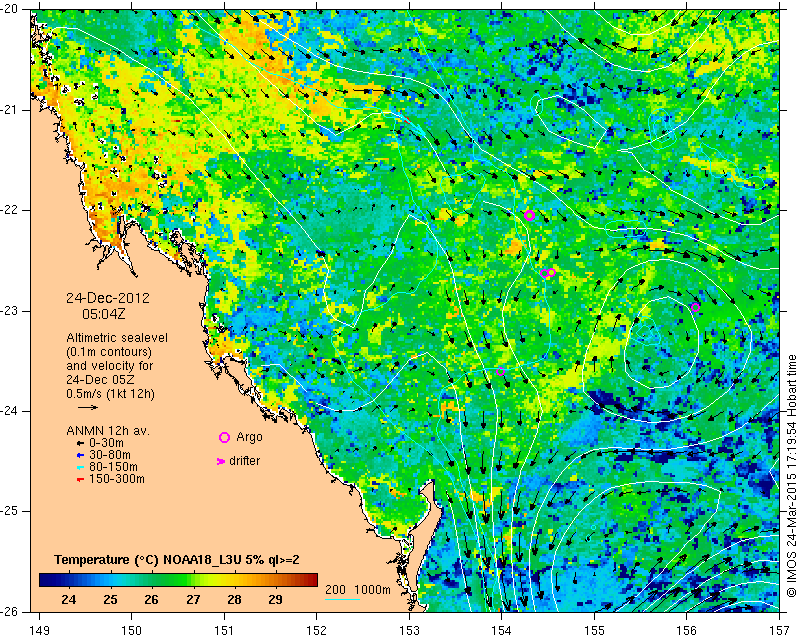Click longitude axis label 155
Image resolution: width=800 pixels, height=640 pixels.
point(594,630)
